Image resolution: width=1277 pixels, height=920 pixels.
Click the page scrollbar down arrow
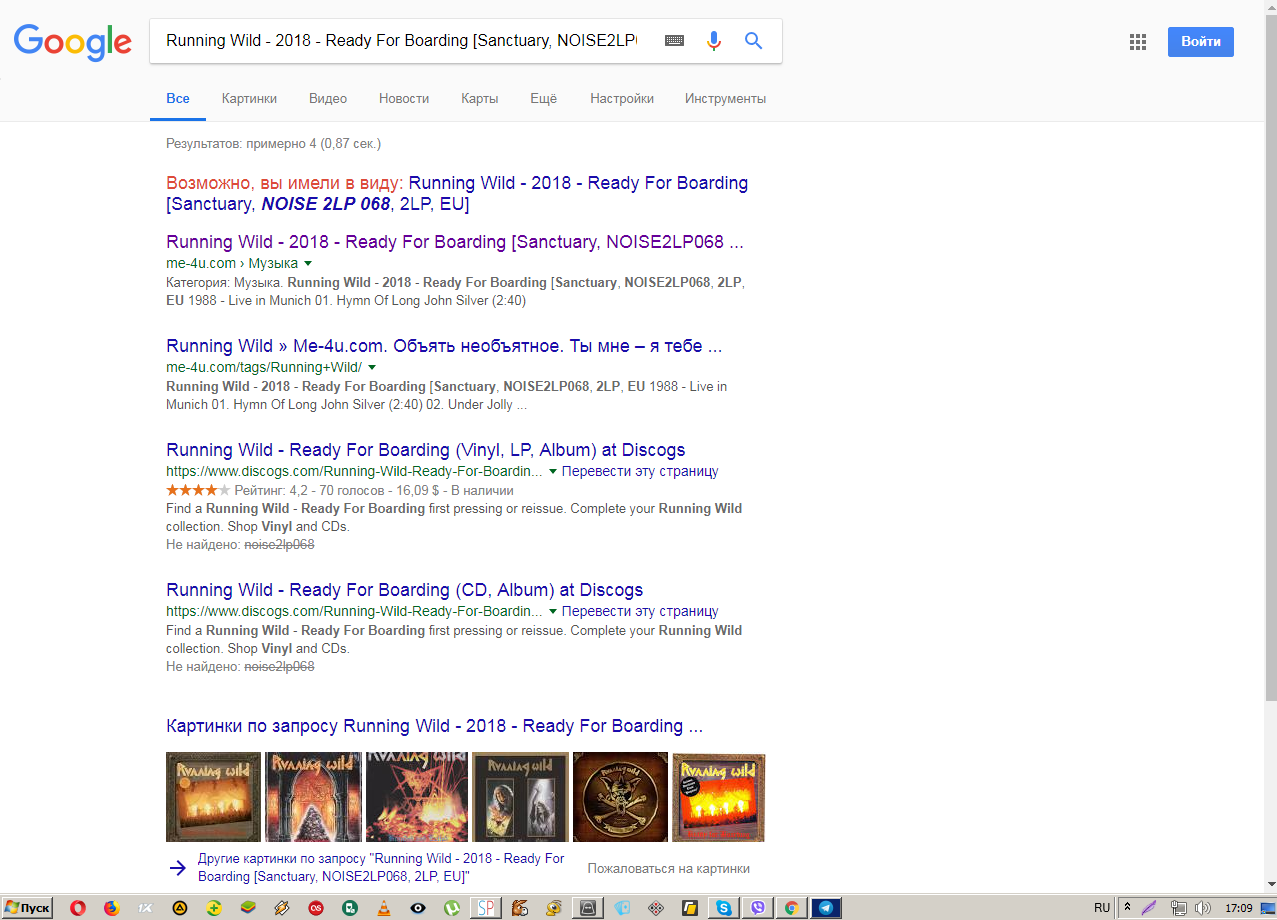[1269, 884]
